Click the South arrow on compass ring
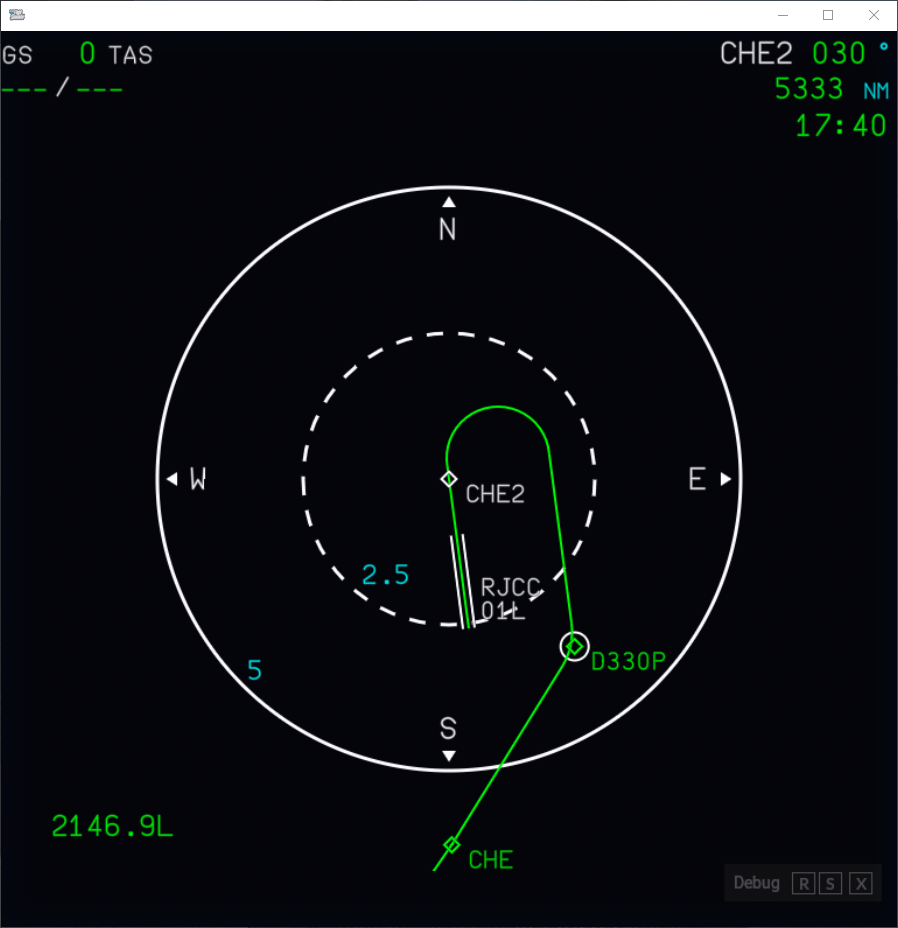This screenshot has width=898, height=928. [x=449, y=755]
